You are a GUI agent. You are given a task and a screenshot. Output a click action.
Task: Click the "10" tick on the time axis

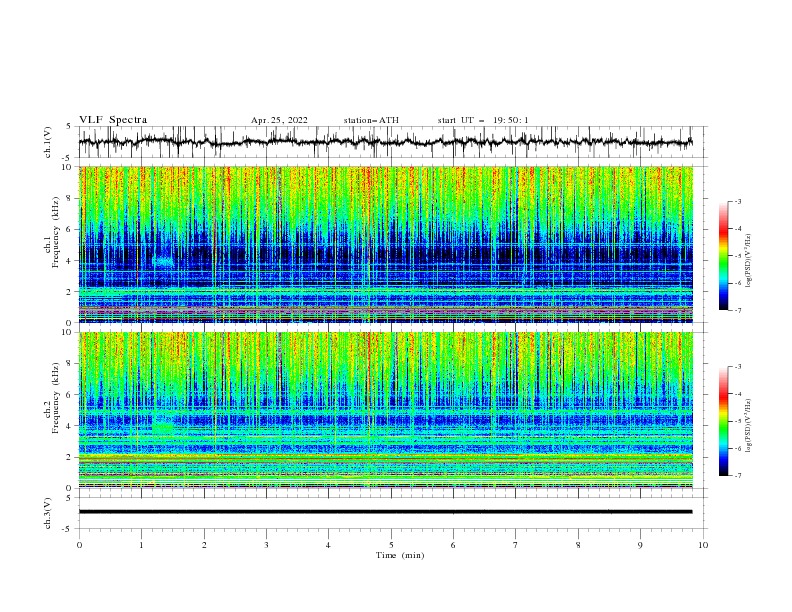coord(703,545)
